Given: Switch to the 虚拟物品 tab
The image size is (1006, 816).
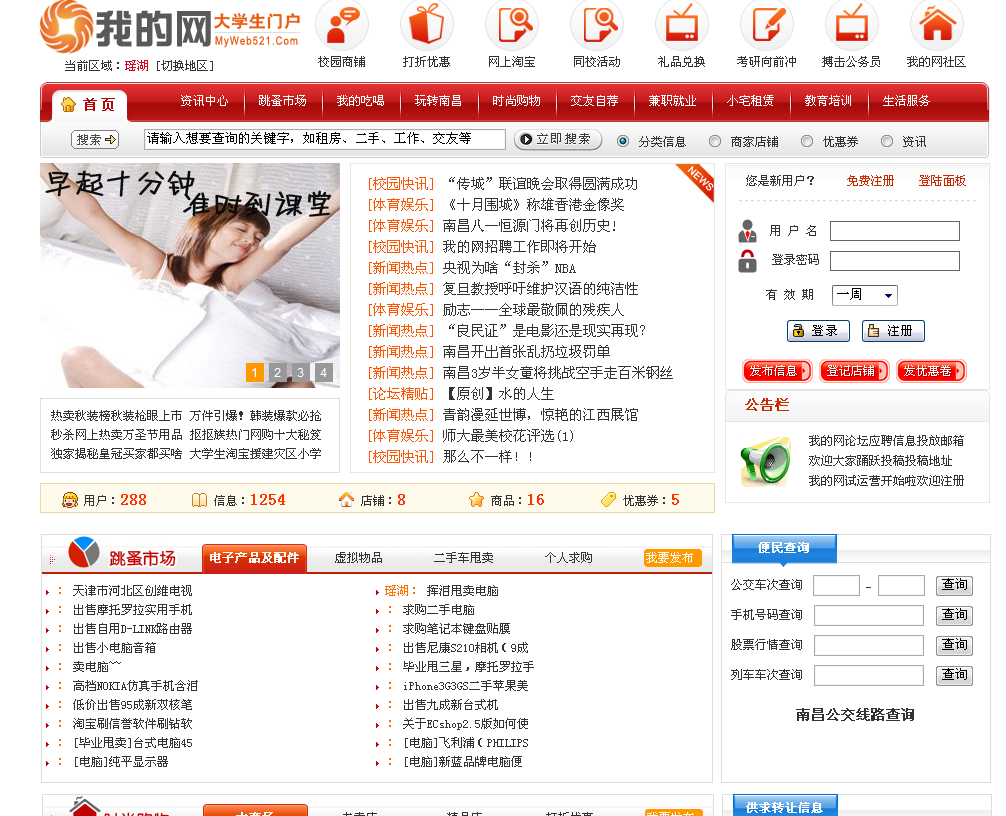Looking at the screenshot, I should [x=359, y=557].
